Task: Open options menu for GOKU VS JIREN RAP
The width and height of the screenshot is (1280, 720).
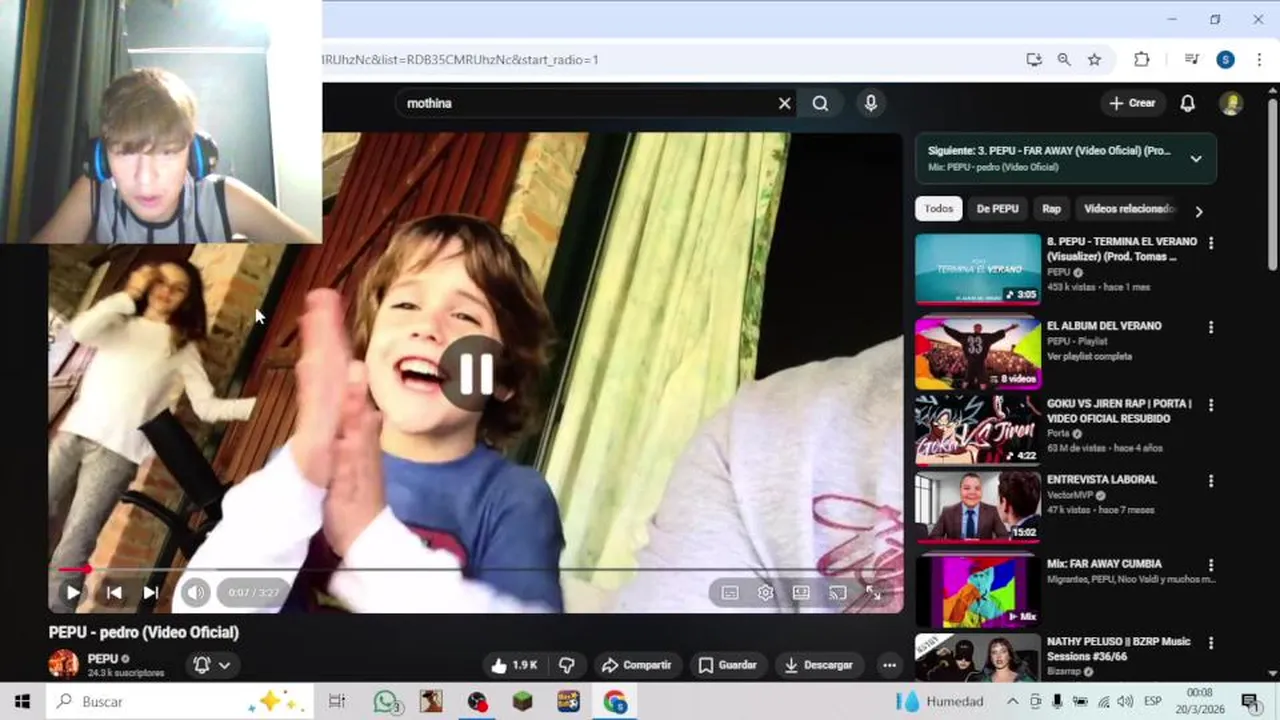Action: [1211, 405]
